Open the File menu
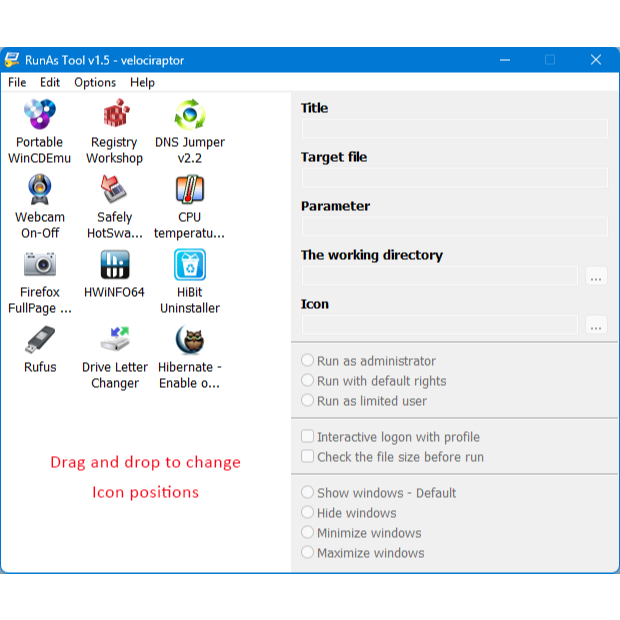This screenshot has width=620, height=620. point(17,82)
